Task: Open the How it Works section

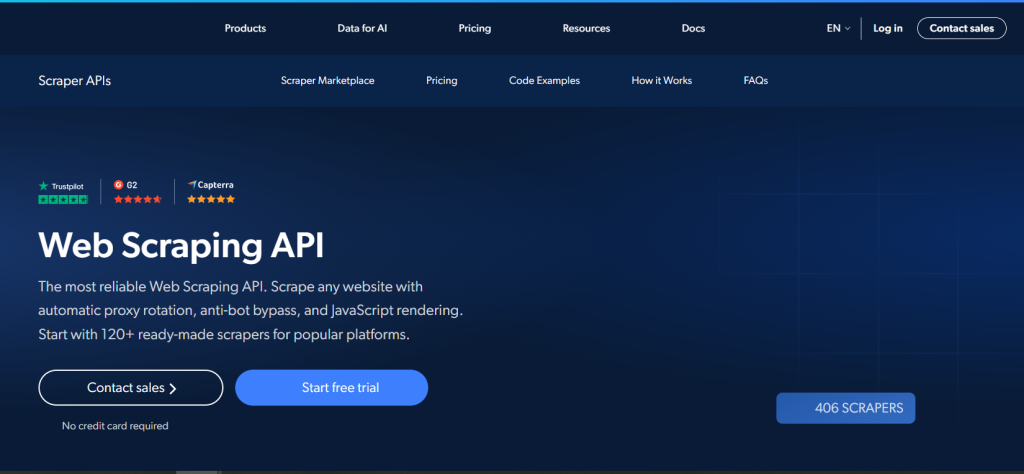Action: click(x=661, y=80)
